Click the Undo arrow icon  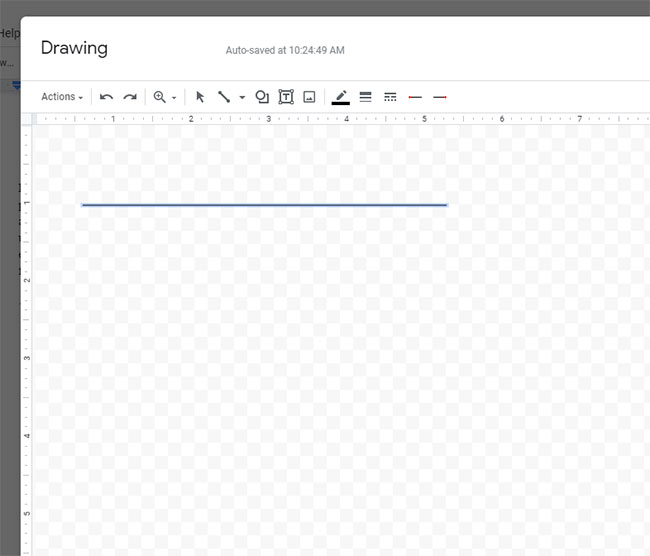(x=106, y=97)
